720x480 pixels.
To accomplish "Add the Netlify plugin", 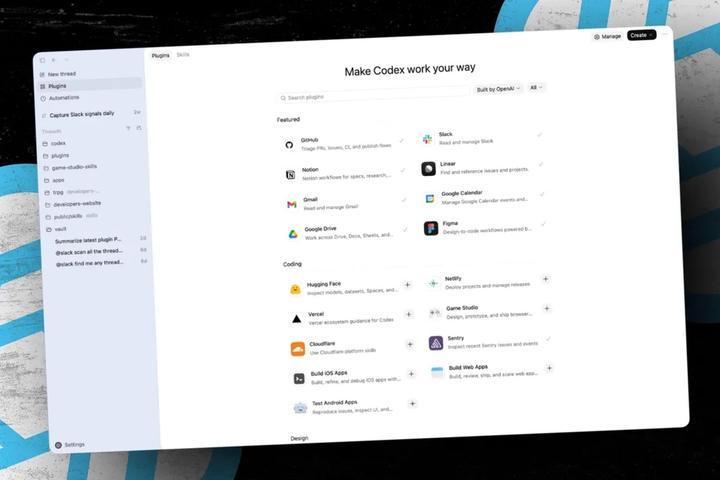I will [546, 279].
